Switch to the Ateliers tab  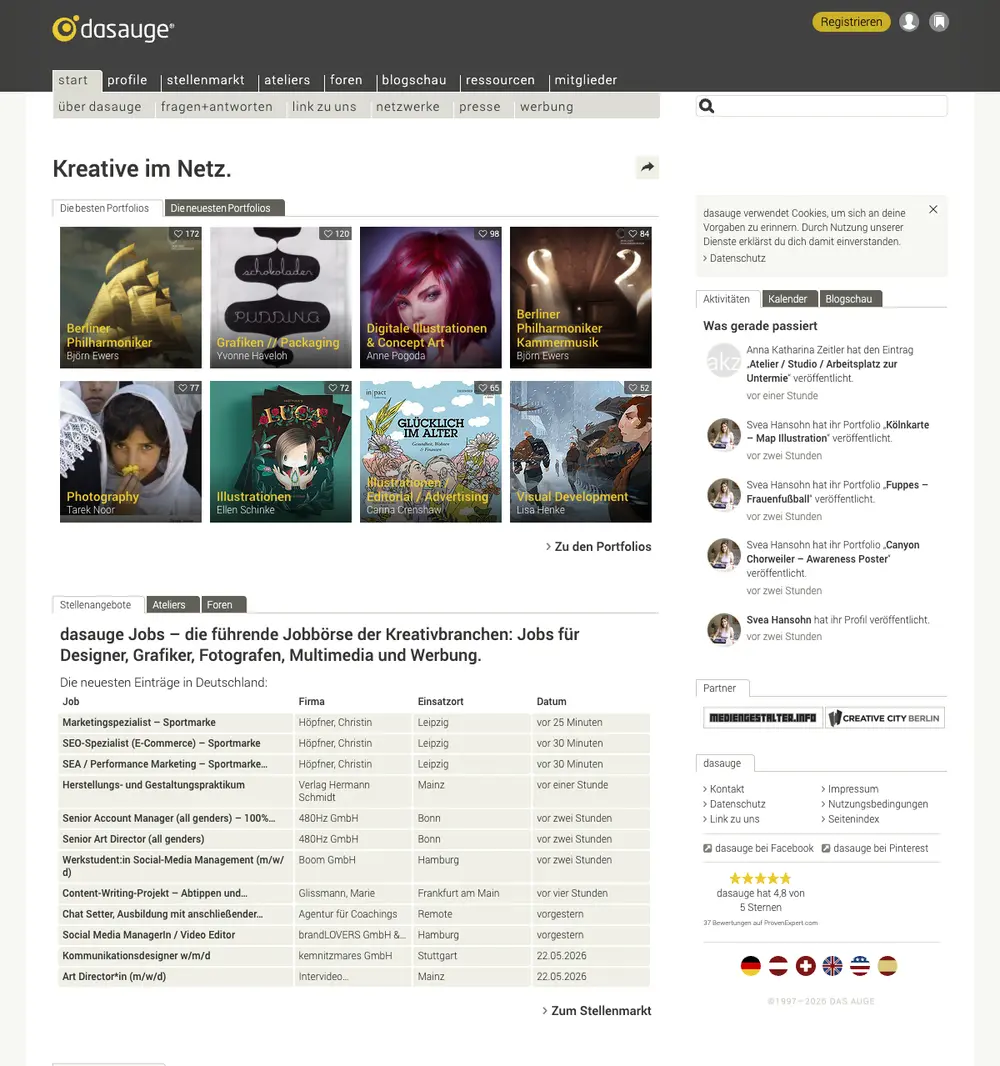tap(173, 604)
